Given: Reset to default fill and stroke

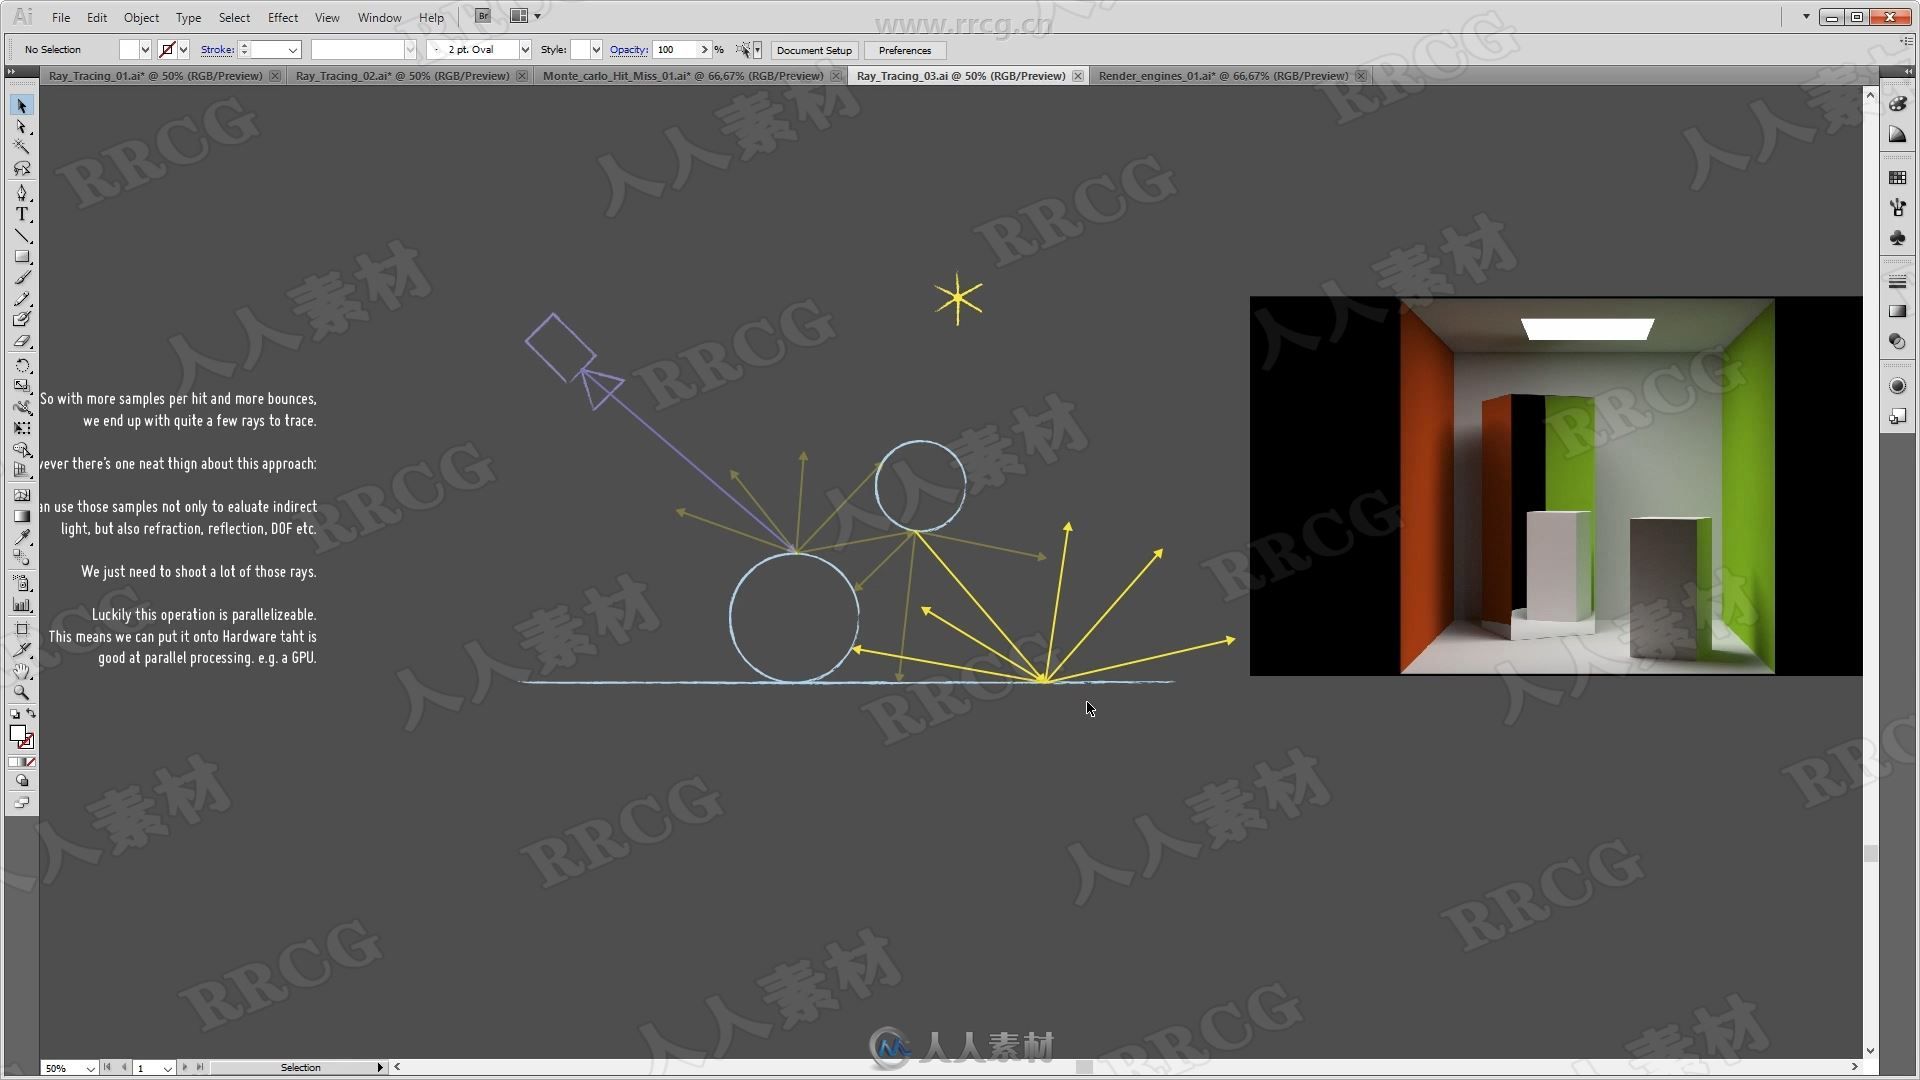Looking at the screenshot, I should point(14,714).
